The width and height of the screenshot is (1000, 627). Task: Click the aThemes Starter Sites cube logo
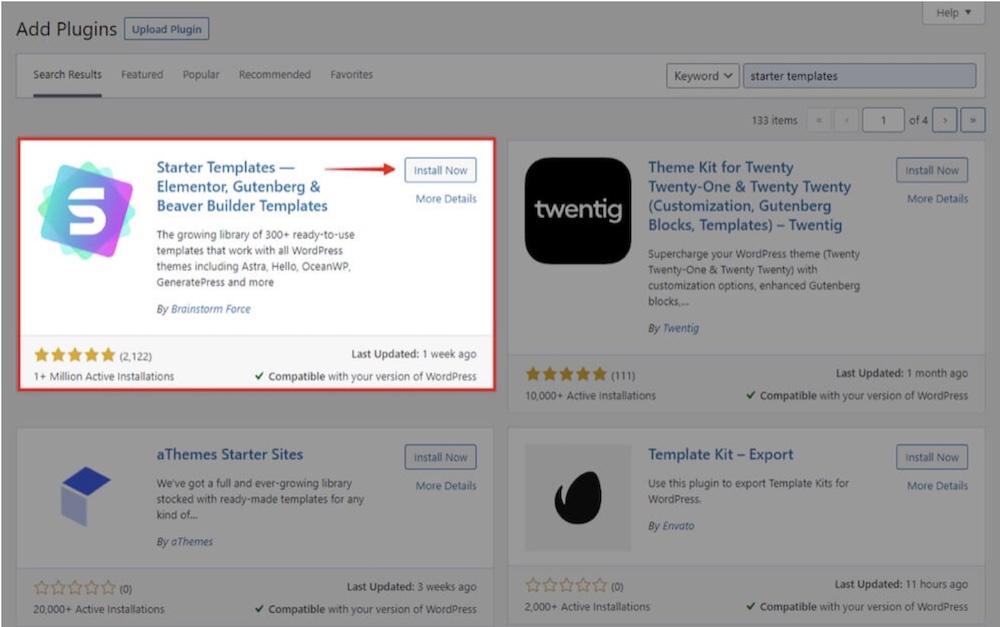point(85,496)
